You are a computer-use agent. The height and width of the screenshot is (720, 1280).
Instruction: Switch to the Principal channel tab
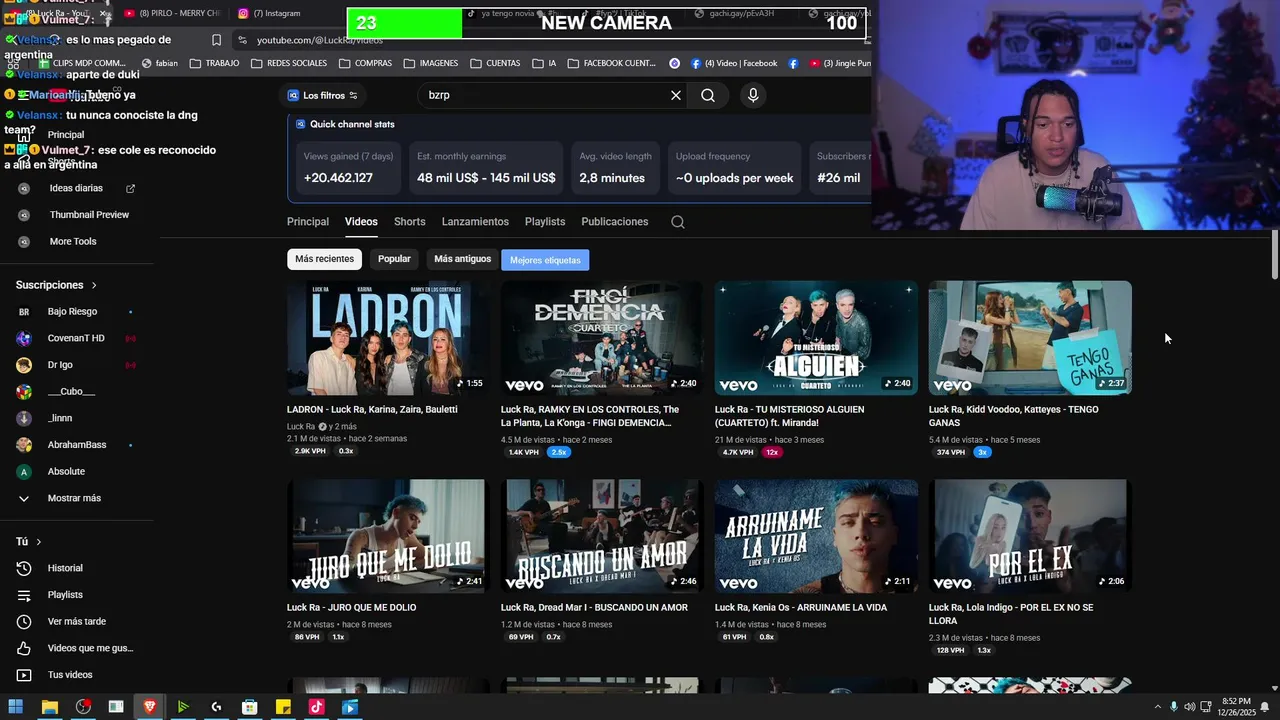[308, 222]
